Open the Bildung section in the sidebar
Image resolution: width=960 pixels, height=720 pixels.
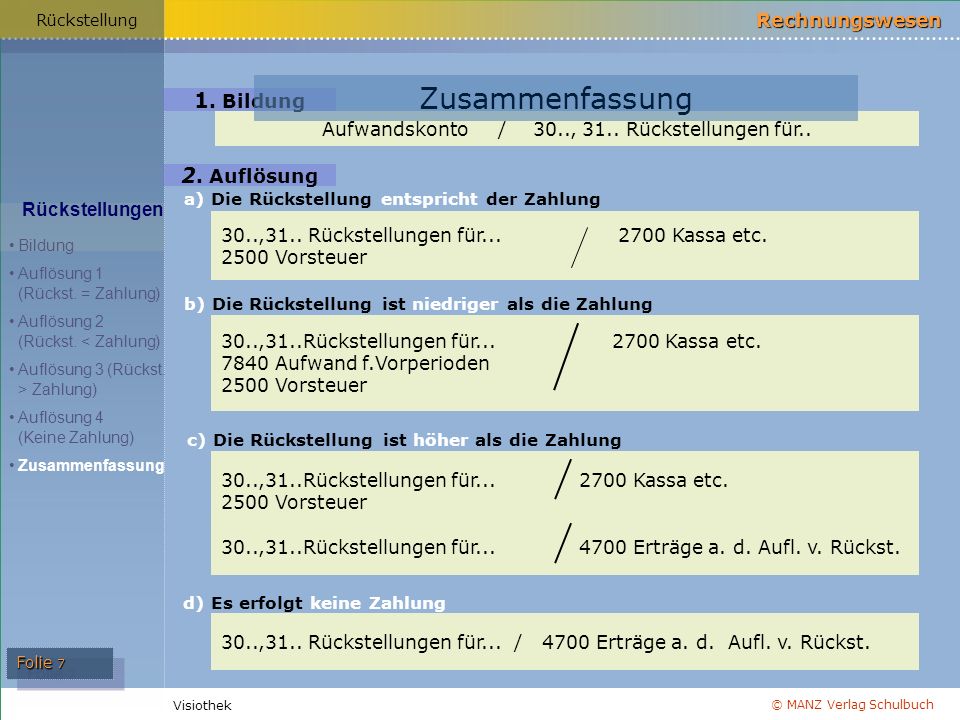46,246
